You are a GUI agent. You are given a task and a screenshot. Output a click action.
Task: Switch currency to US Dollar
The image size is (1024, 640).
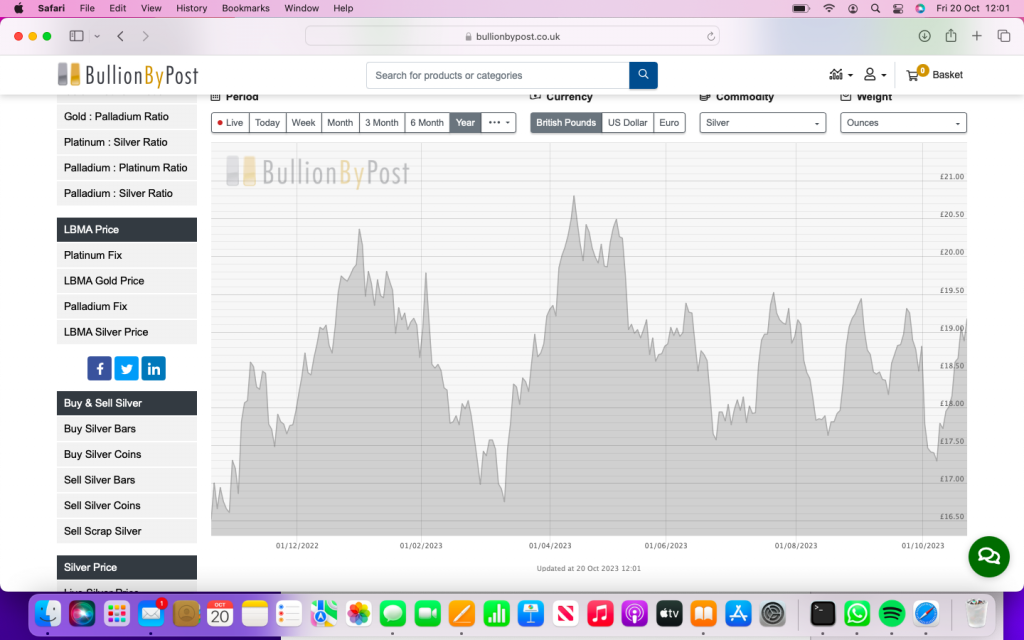click(x=627, y=123)
